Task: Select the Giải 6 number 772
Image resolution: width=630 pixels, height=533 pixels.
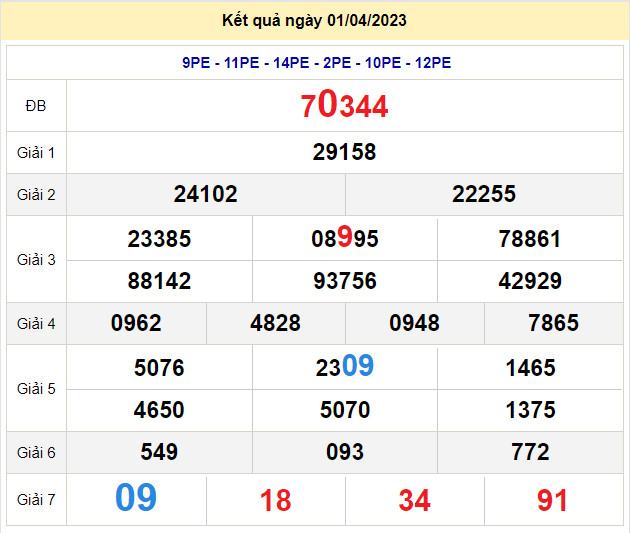Action: (530, 452)
